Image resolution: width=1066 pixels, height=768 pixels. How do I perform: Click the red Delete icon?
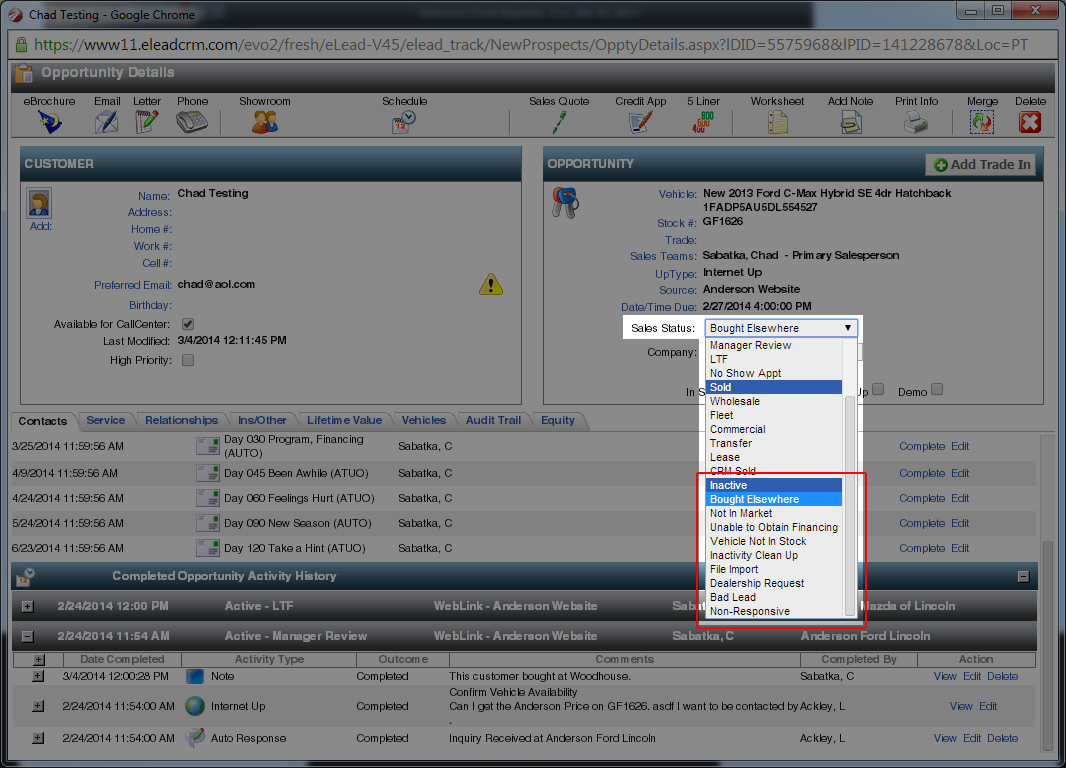click(1030, 122)
